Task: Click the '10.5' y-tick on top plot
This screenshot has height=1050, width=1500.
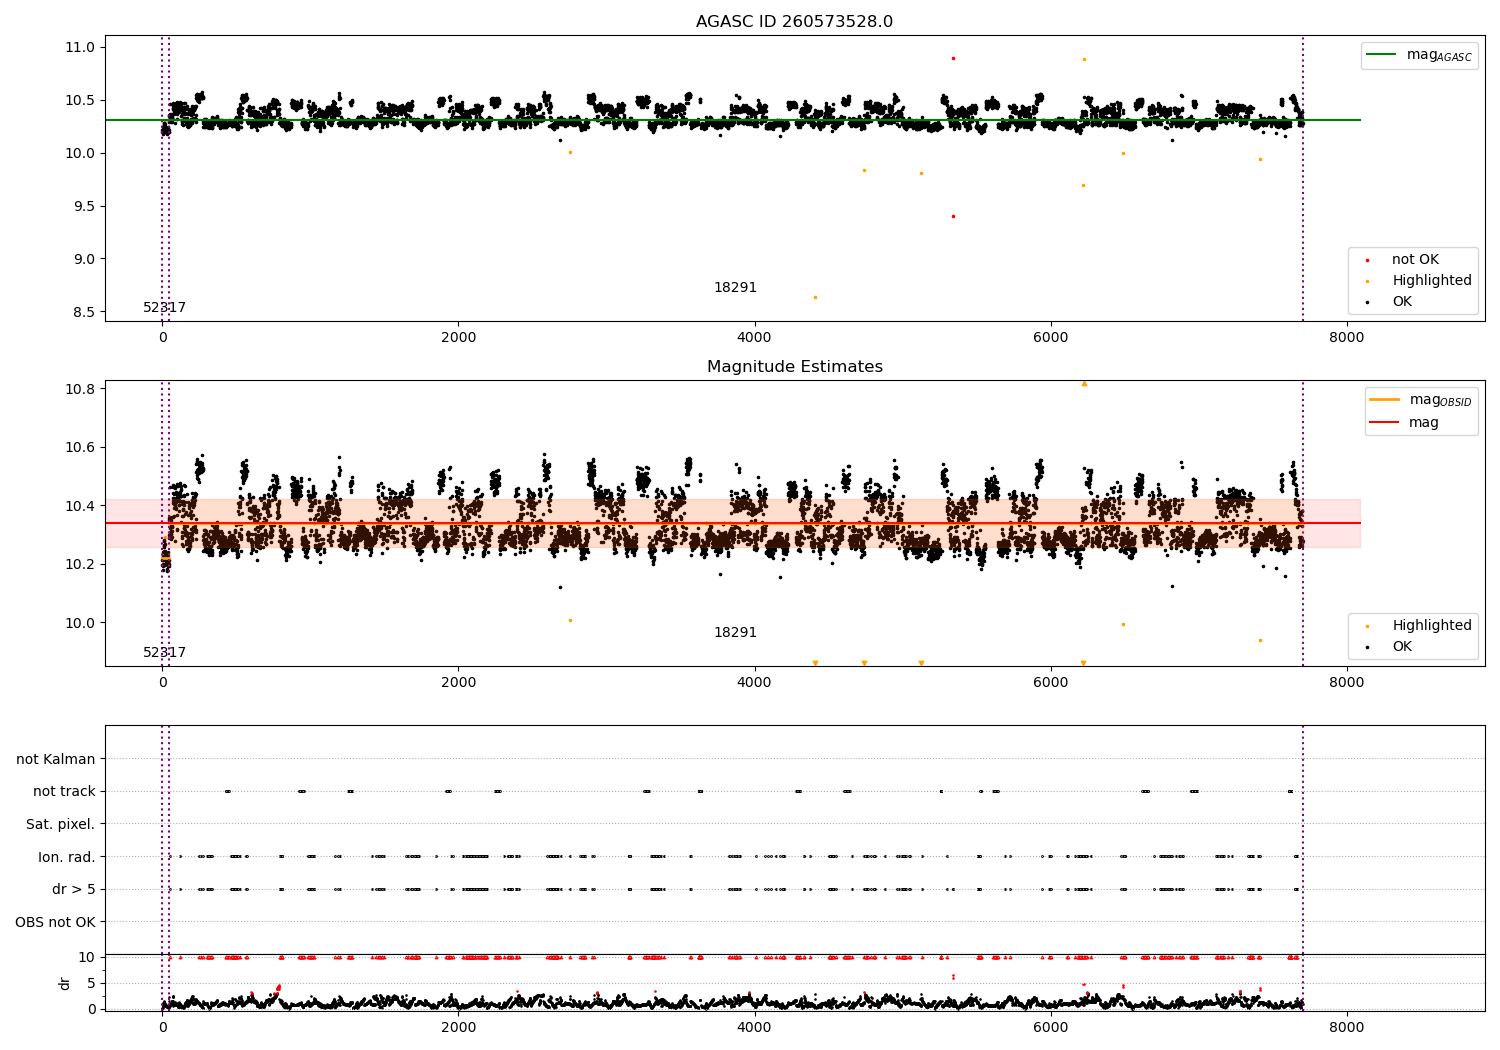Action: tap(80, 101)
